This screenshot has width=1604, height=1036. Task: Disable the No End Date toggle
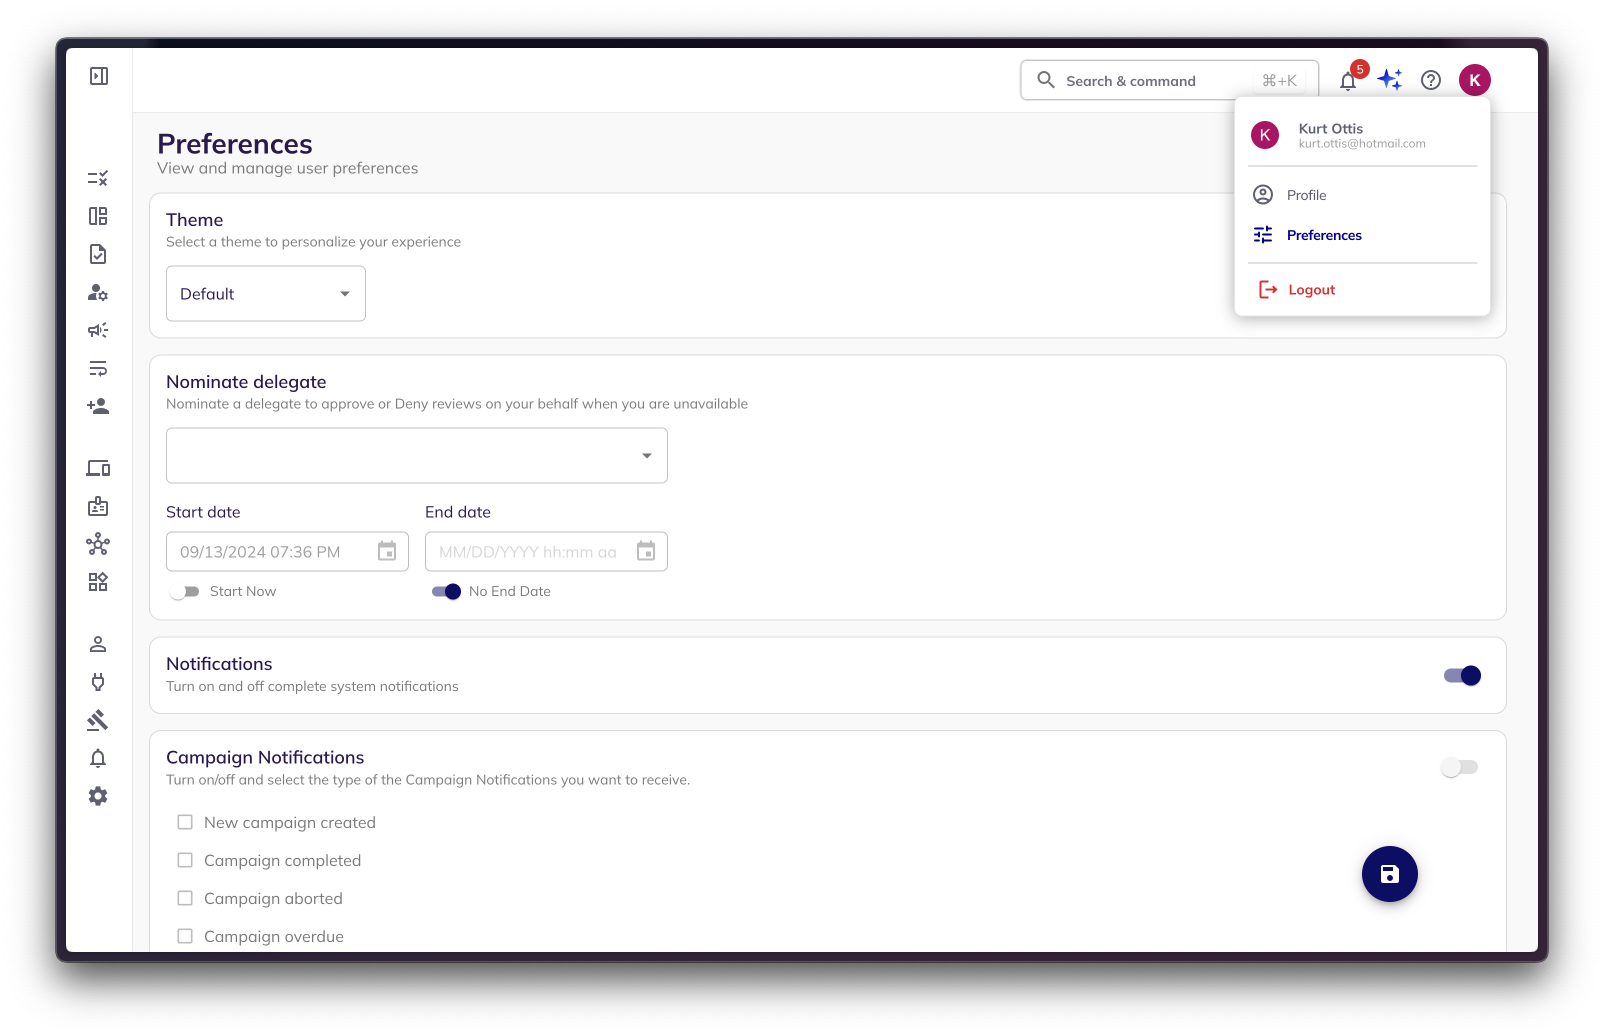(x=446, y=592)
